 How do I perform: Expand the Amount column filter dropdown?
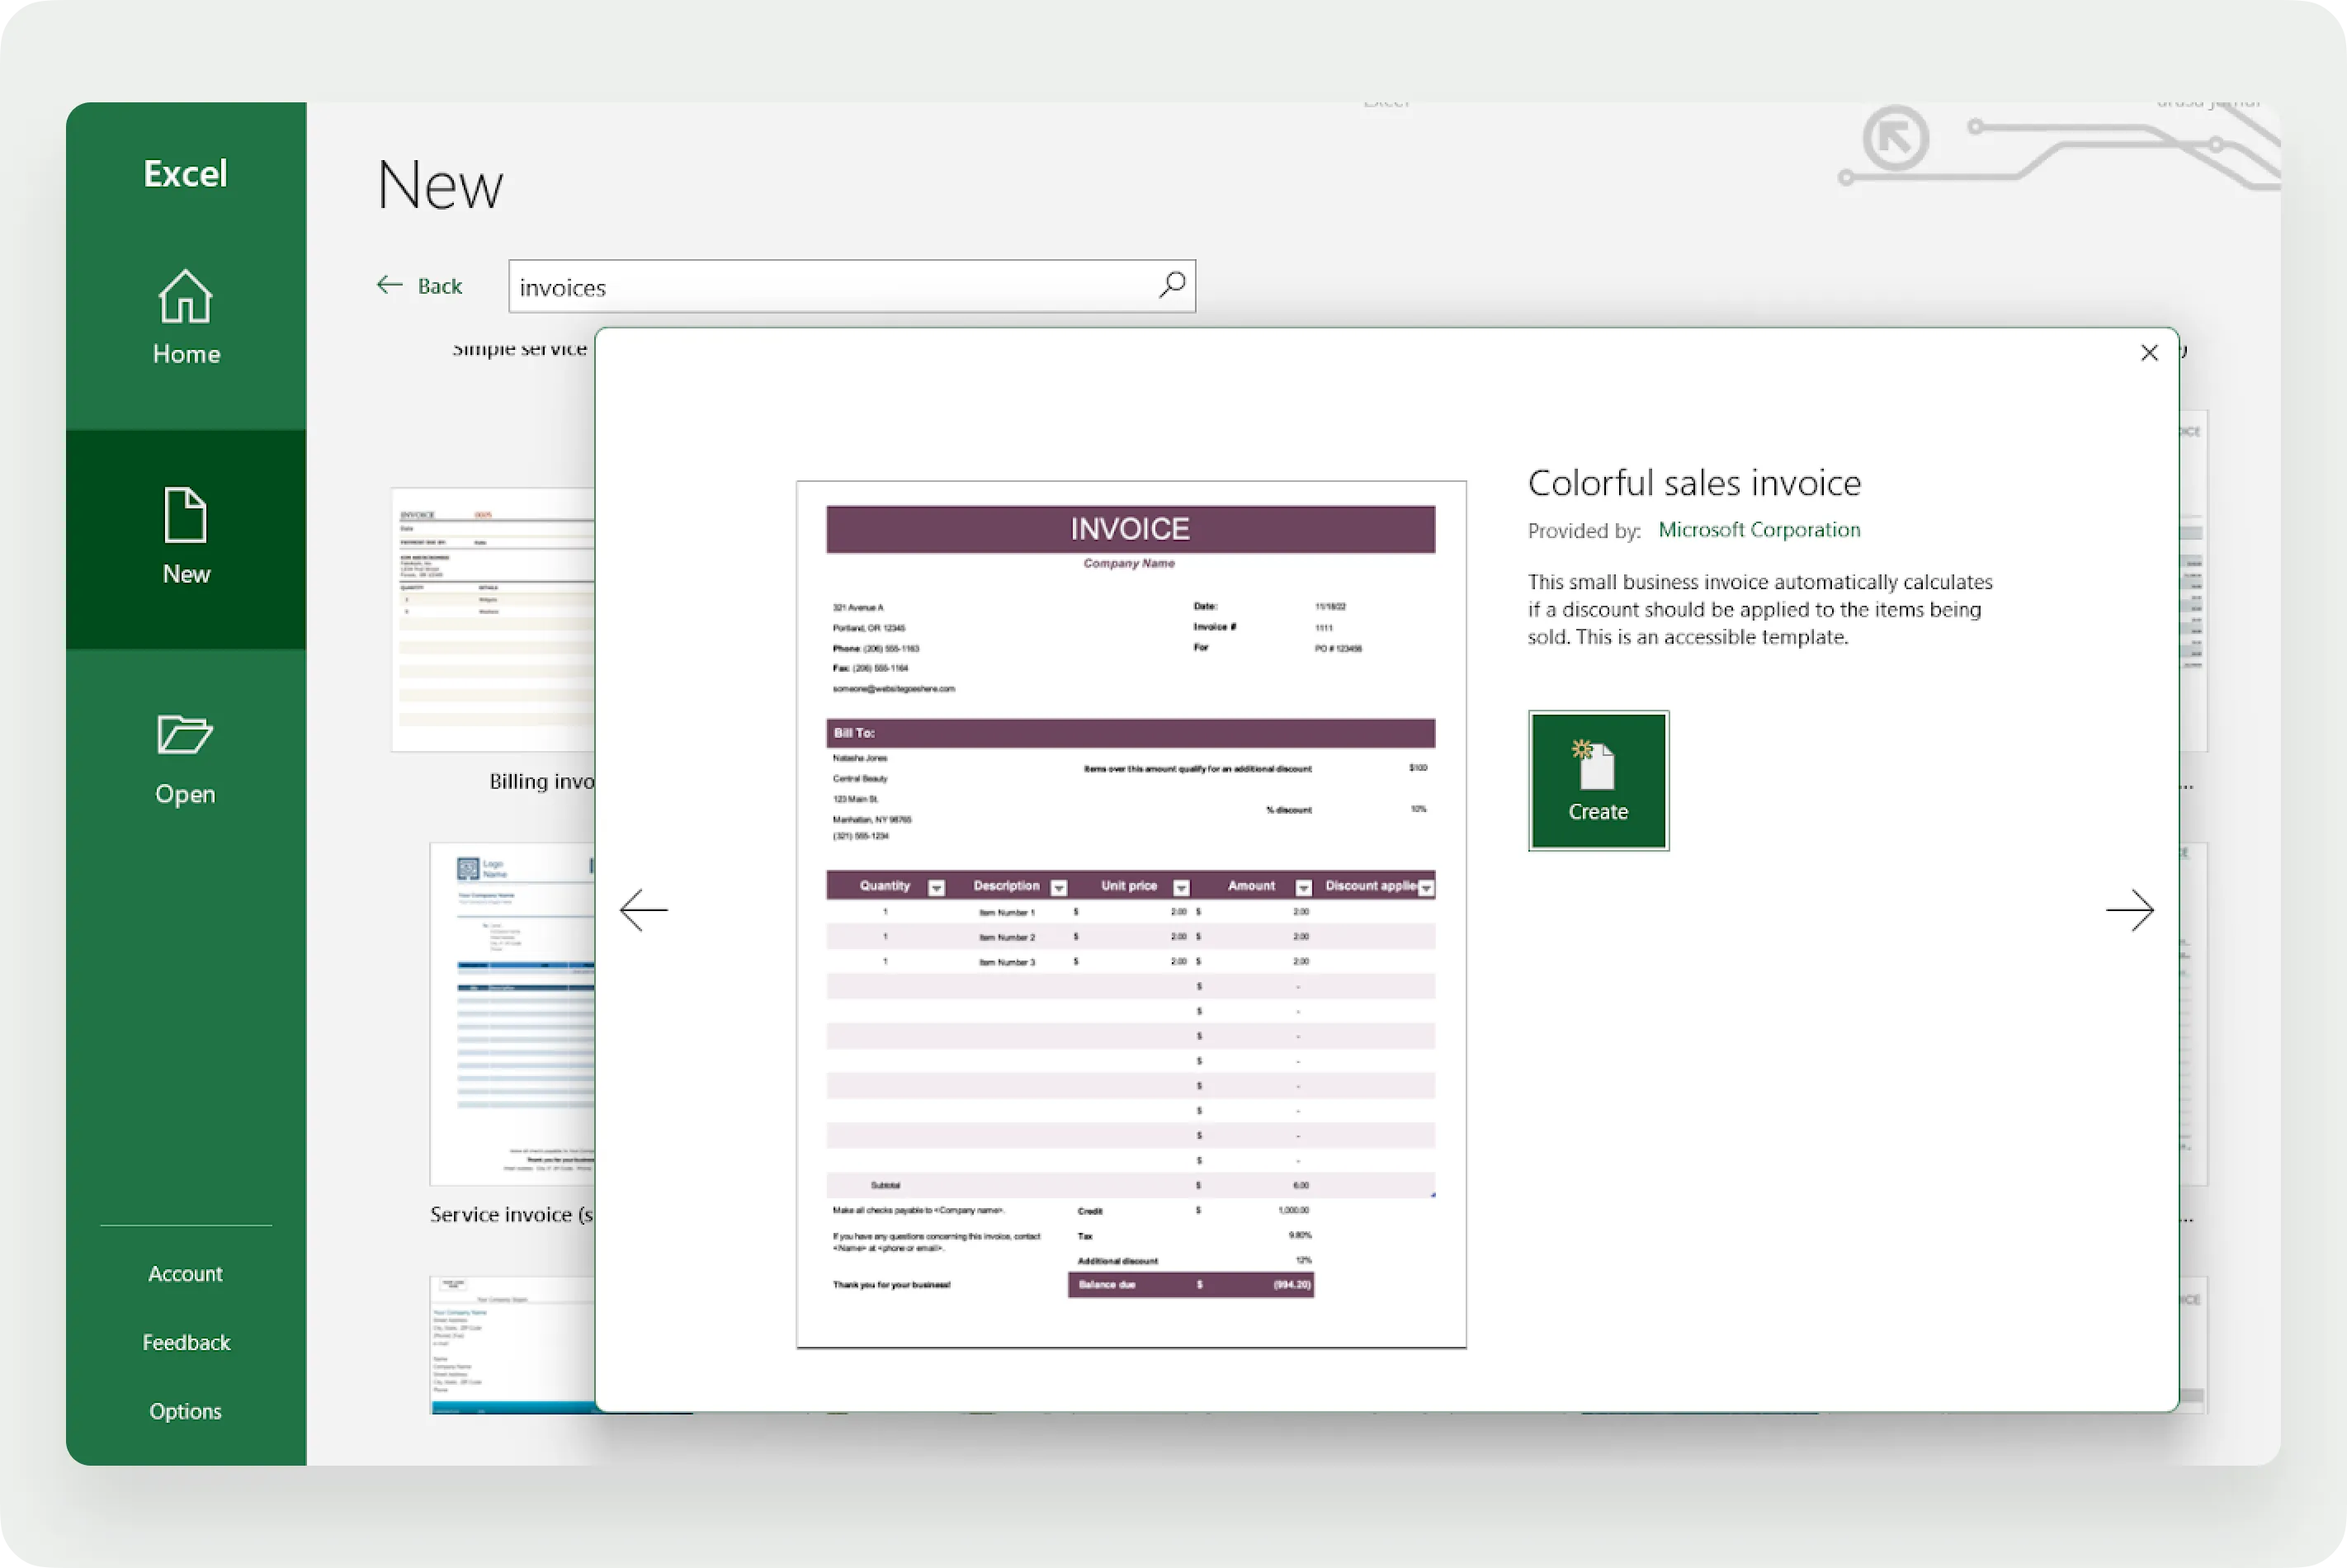[1303, 888]
